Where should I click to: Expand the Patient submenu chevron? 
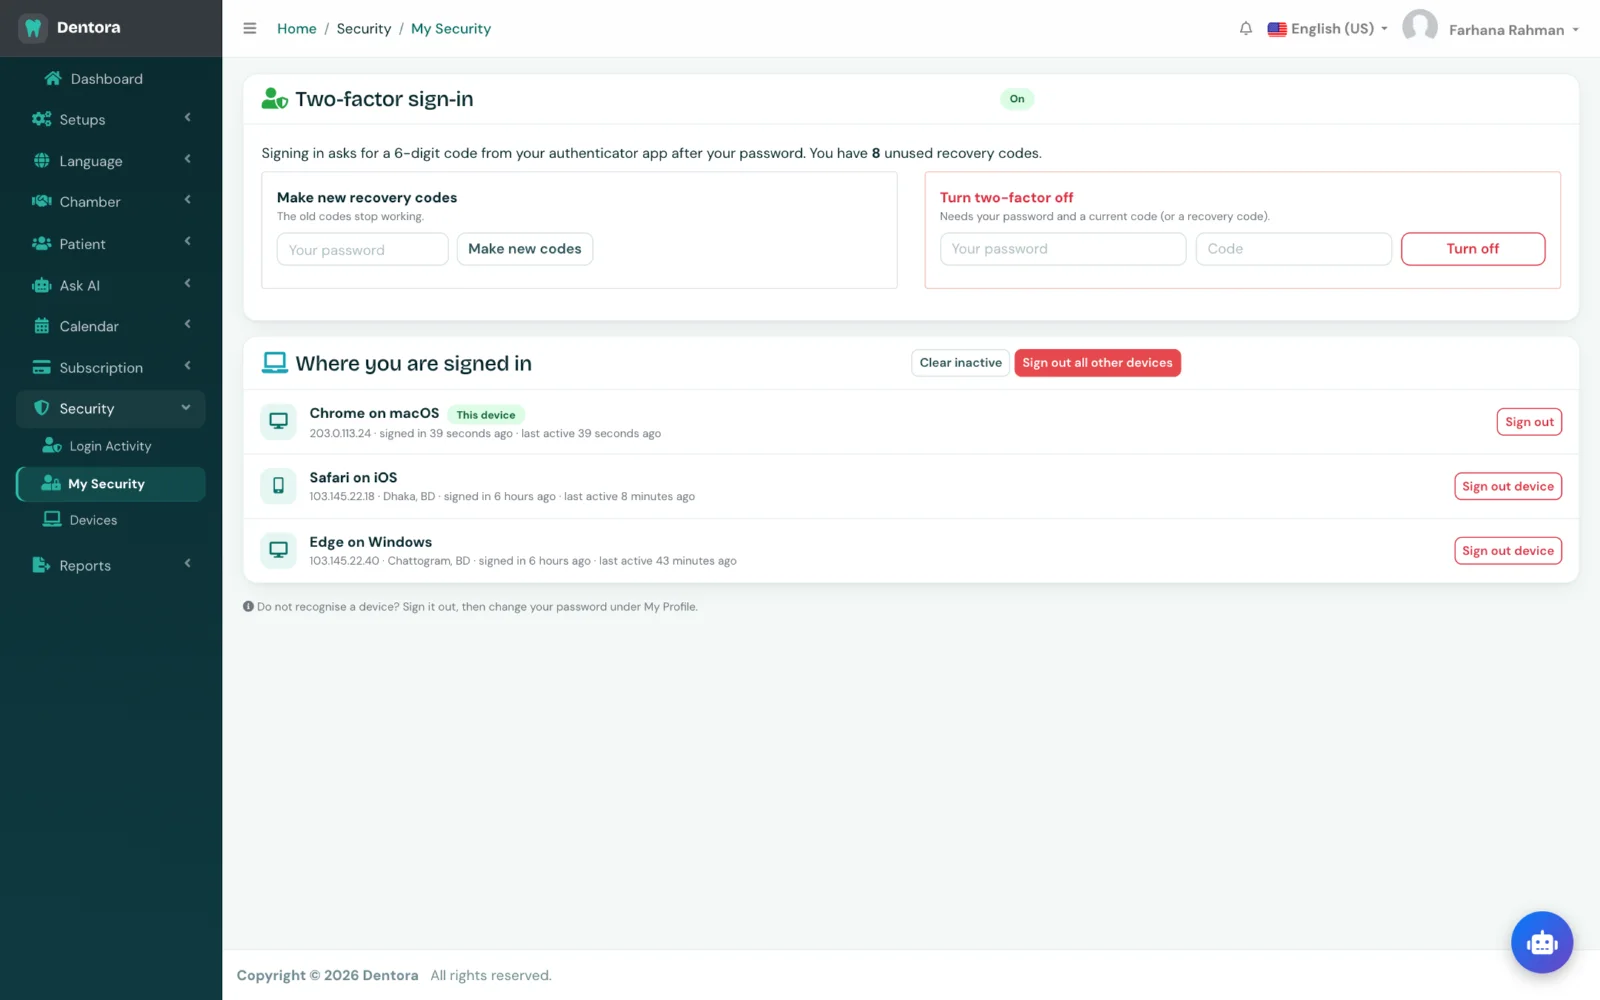click(187, 242)
